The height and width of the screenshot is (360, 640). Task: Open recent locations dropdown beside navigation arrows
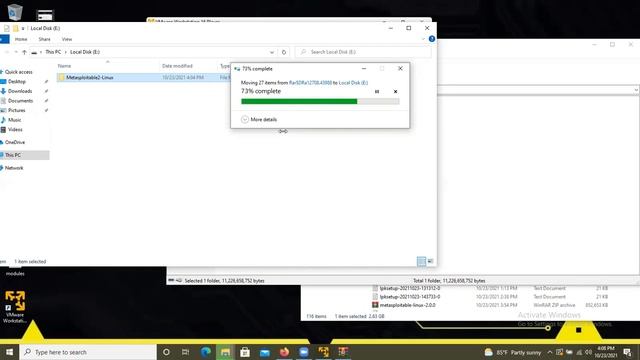pos(16,52)
